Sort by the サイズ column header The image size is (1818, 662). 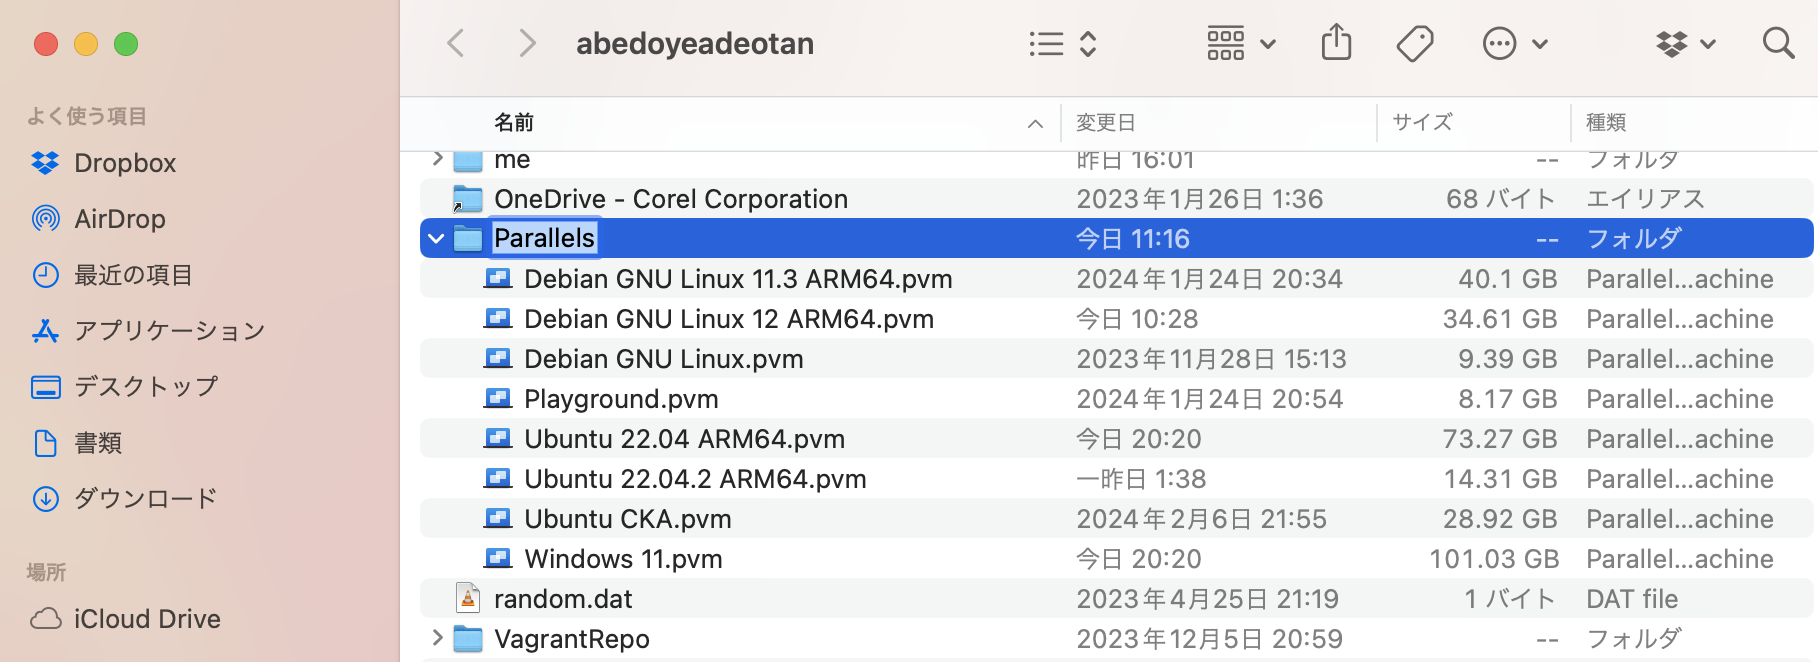pos(1421,122)
